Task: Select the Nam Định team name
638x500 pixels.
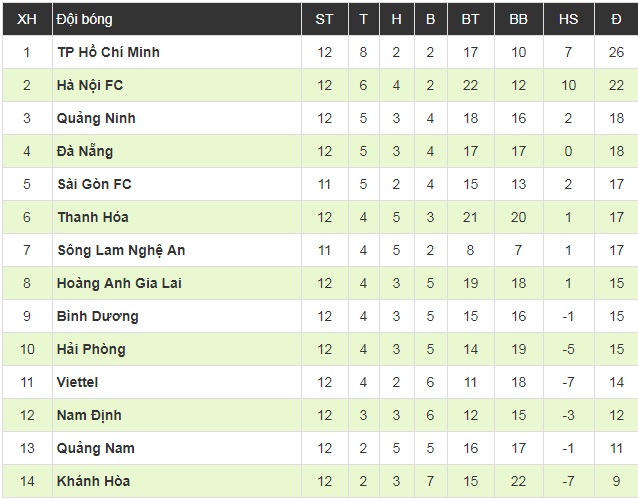Action: tap(89, 415)
